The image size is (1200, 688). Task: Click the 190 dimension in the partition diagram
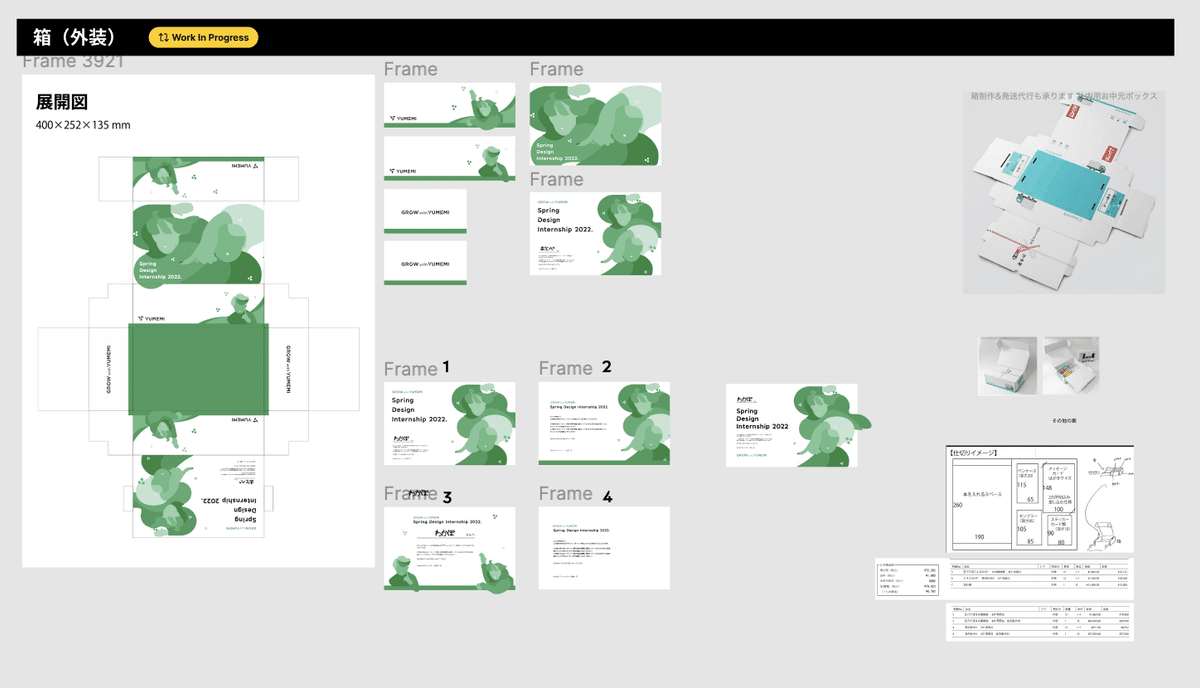pyautogui.click(x=980, y=537)
